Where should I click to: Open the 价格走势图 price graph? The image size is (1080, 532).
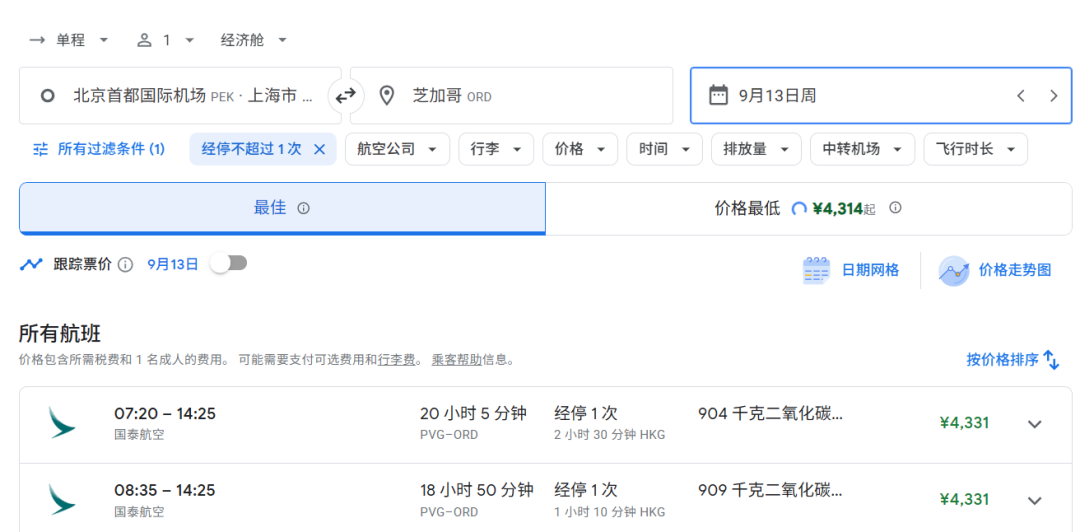[996, 270]
